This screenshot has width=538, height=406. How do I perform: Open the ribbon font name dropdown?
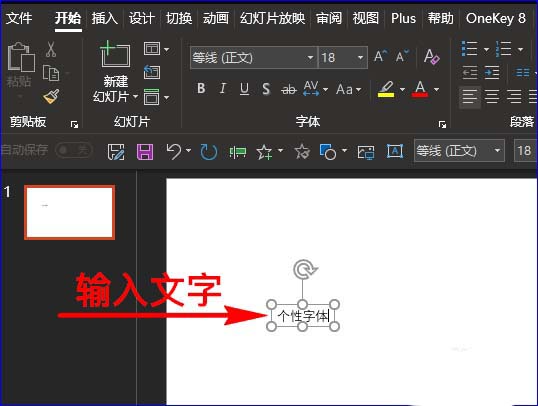(x=310, y=58)
